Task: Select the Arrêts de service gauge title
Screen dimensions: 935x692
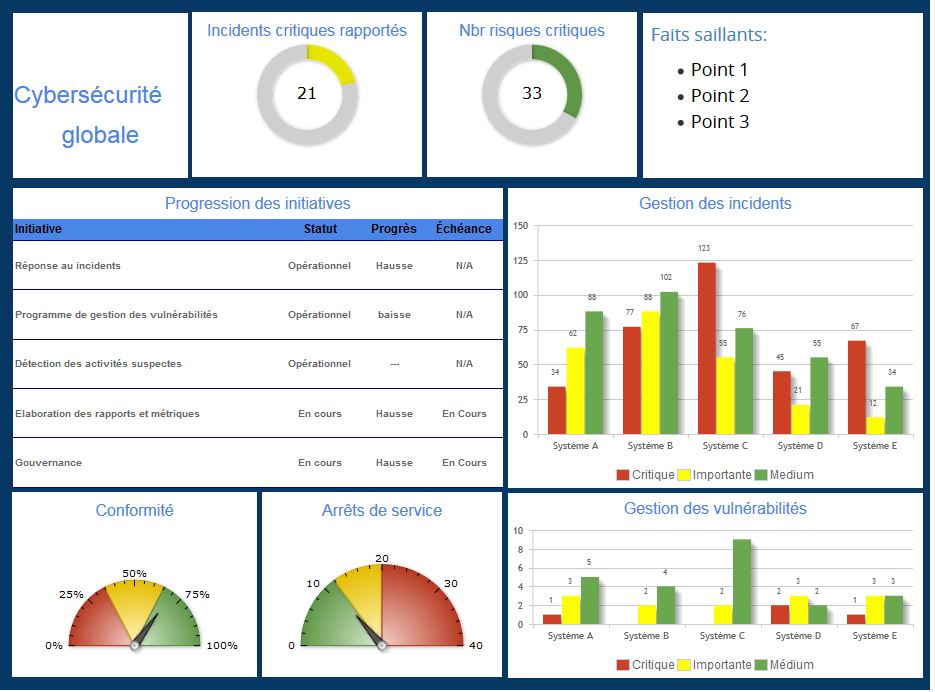Action: point(382,510)
